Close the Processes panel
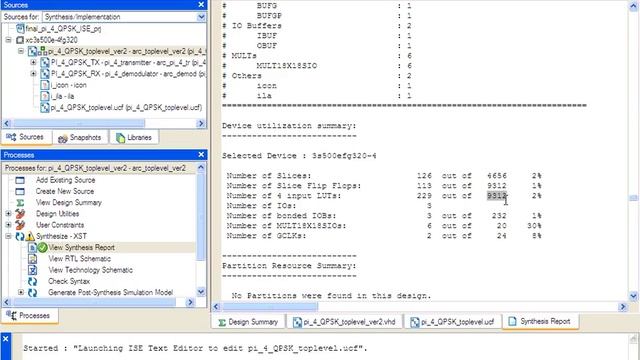 coord(201,154)
